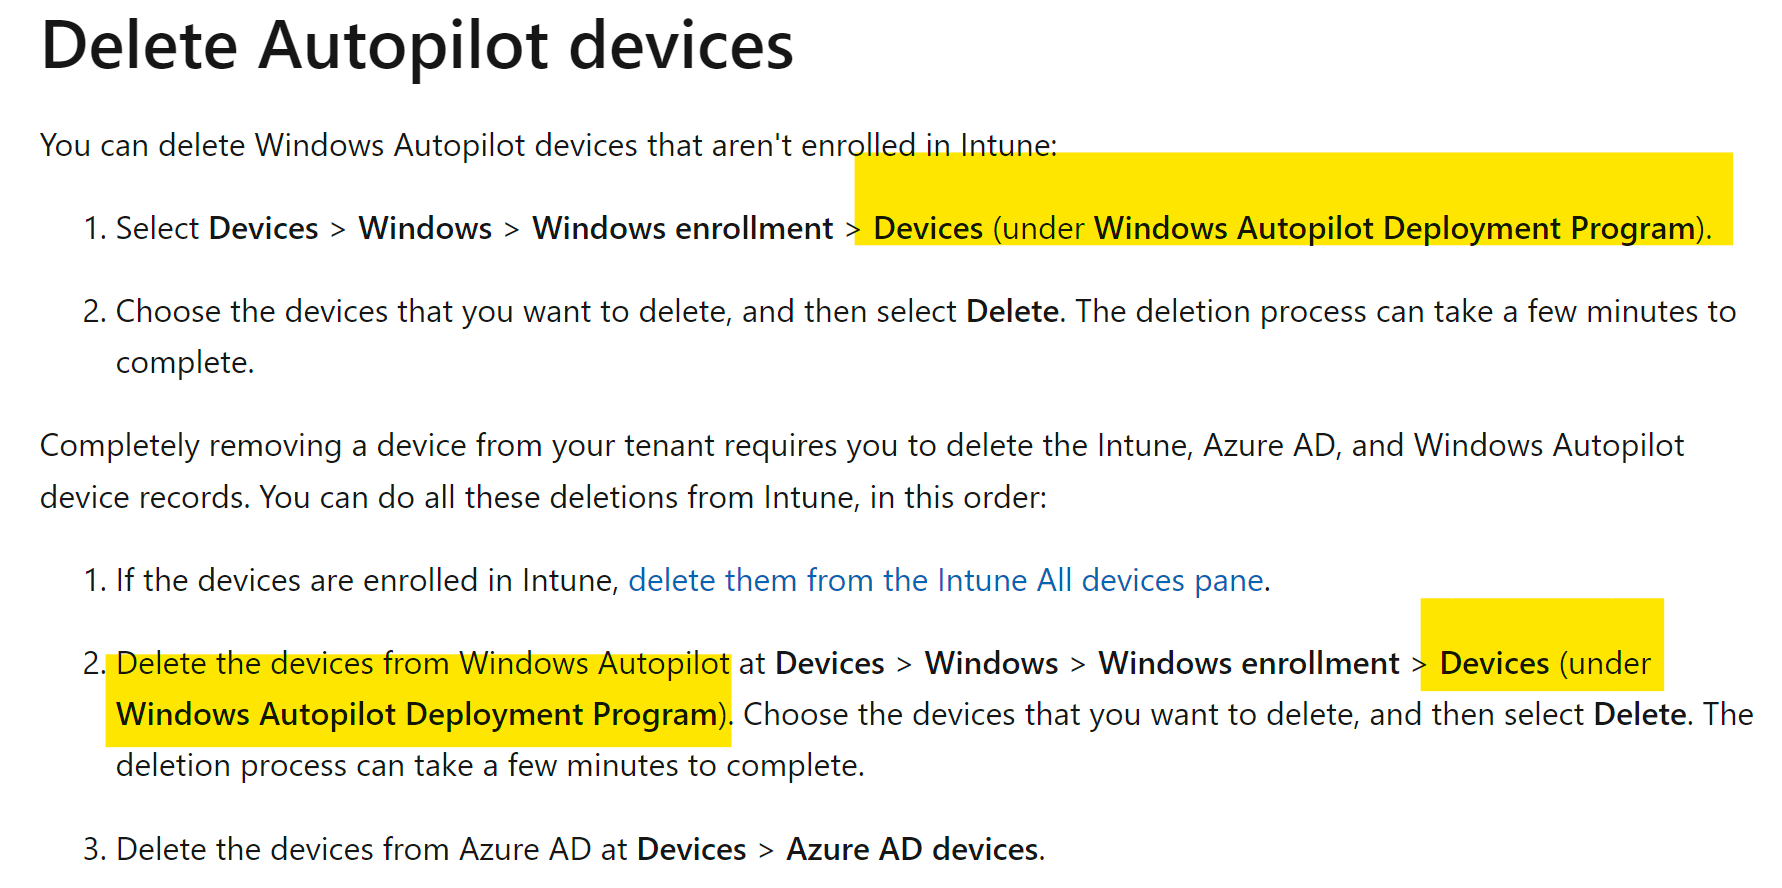Screen dimensions: 1782x888
Task: Click Windows enrollment text in first step
Action: 682,229
